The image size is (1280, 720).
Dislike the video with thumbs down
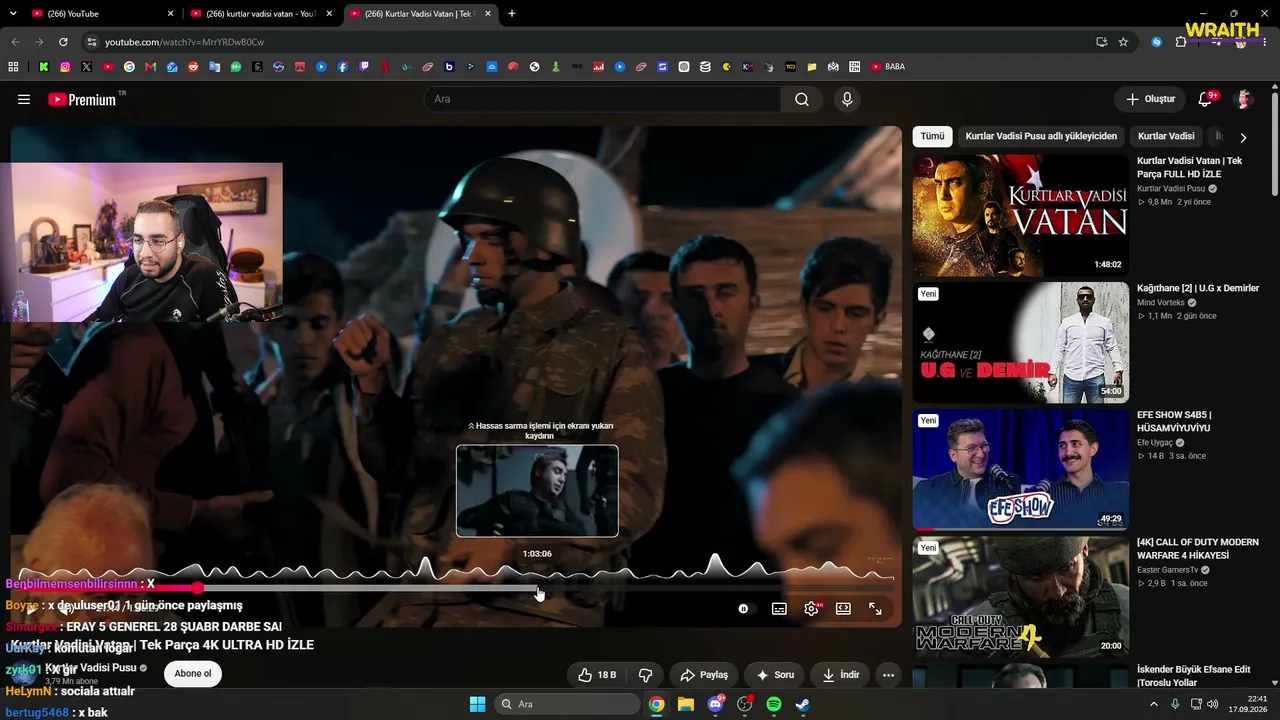(x=645, y=675)
